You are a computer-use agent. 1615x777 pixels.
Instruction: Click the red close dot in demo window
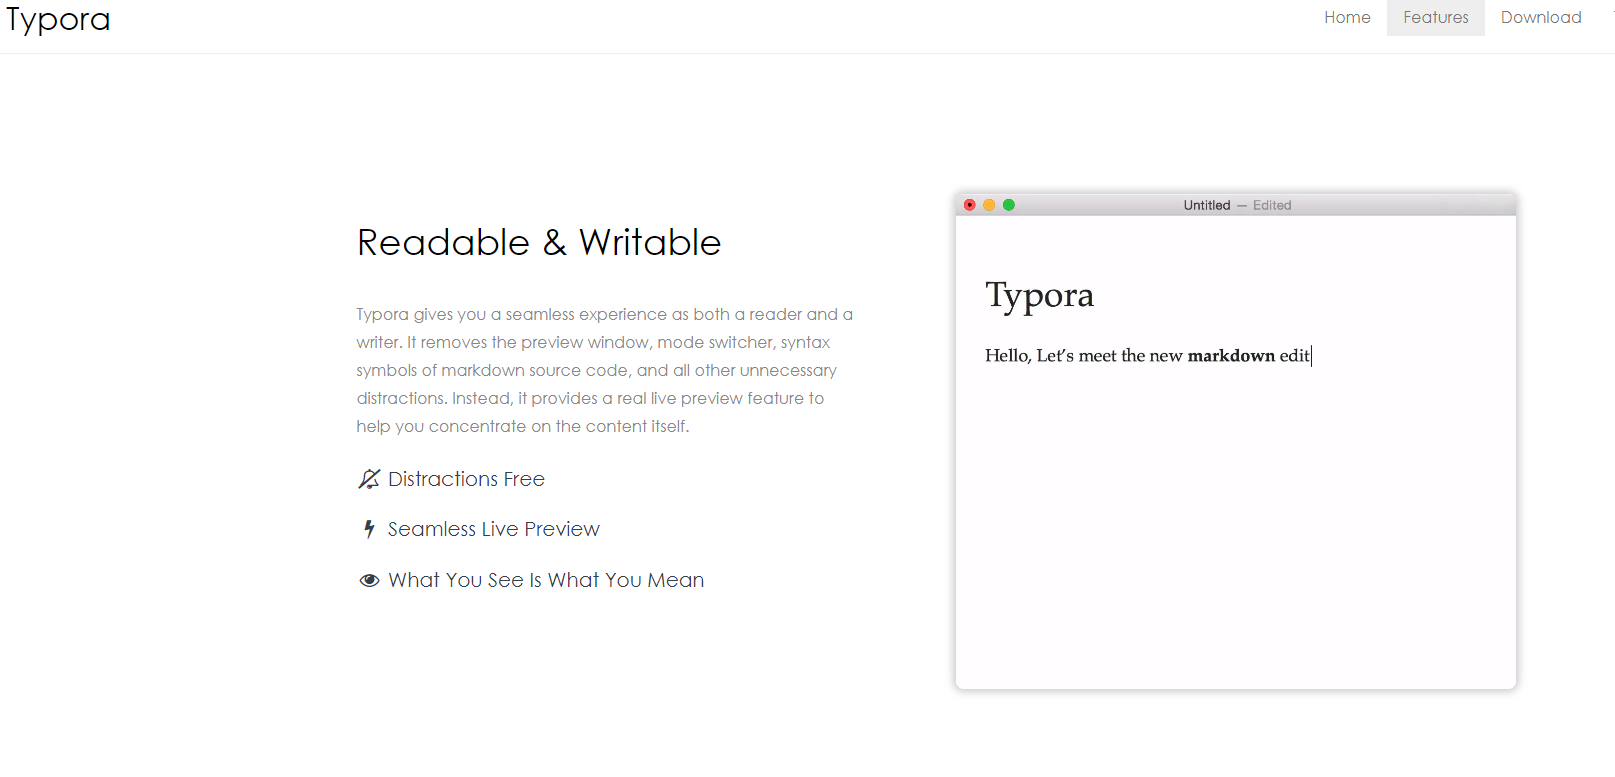point(969,205)
